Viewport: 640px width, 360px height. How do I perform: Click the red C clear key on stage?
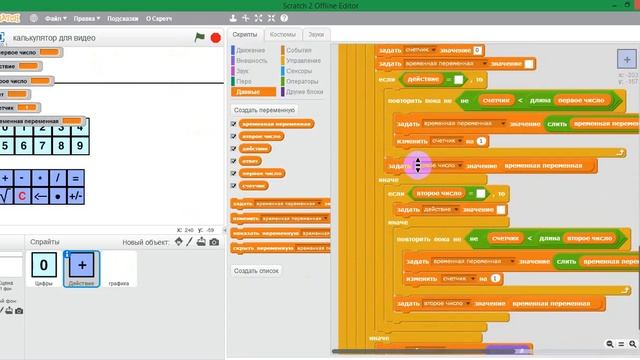[22, 196]
